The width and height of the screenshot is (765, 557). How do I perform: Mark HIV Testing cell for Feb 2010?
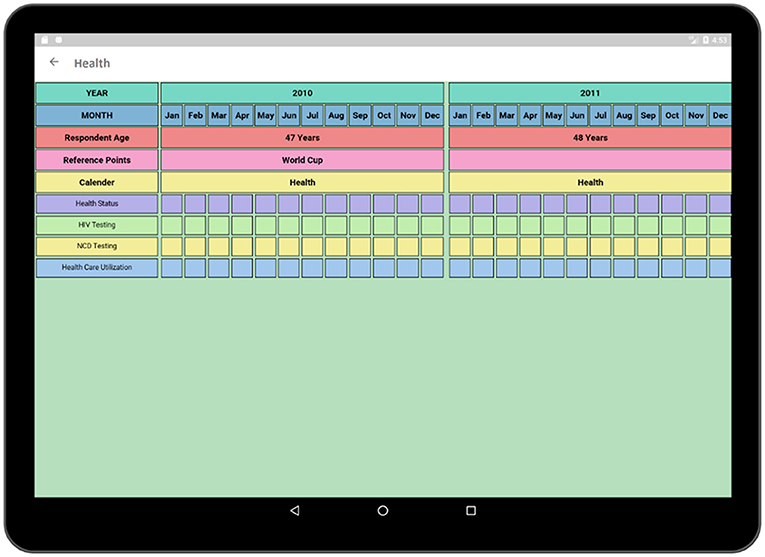195,225
